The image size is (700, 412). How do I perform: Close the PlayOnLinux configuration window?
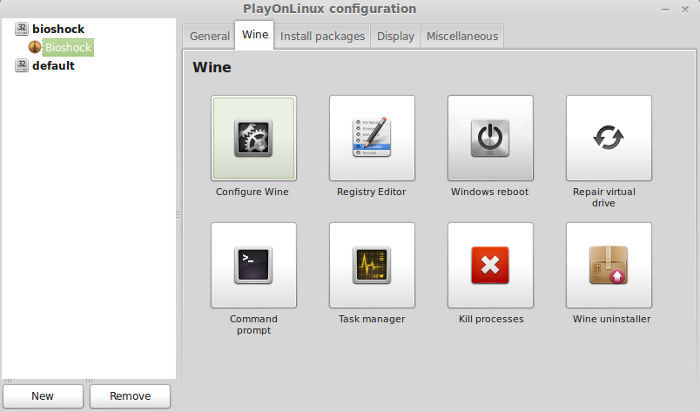(x=685, y=9)
